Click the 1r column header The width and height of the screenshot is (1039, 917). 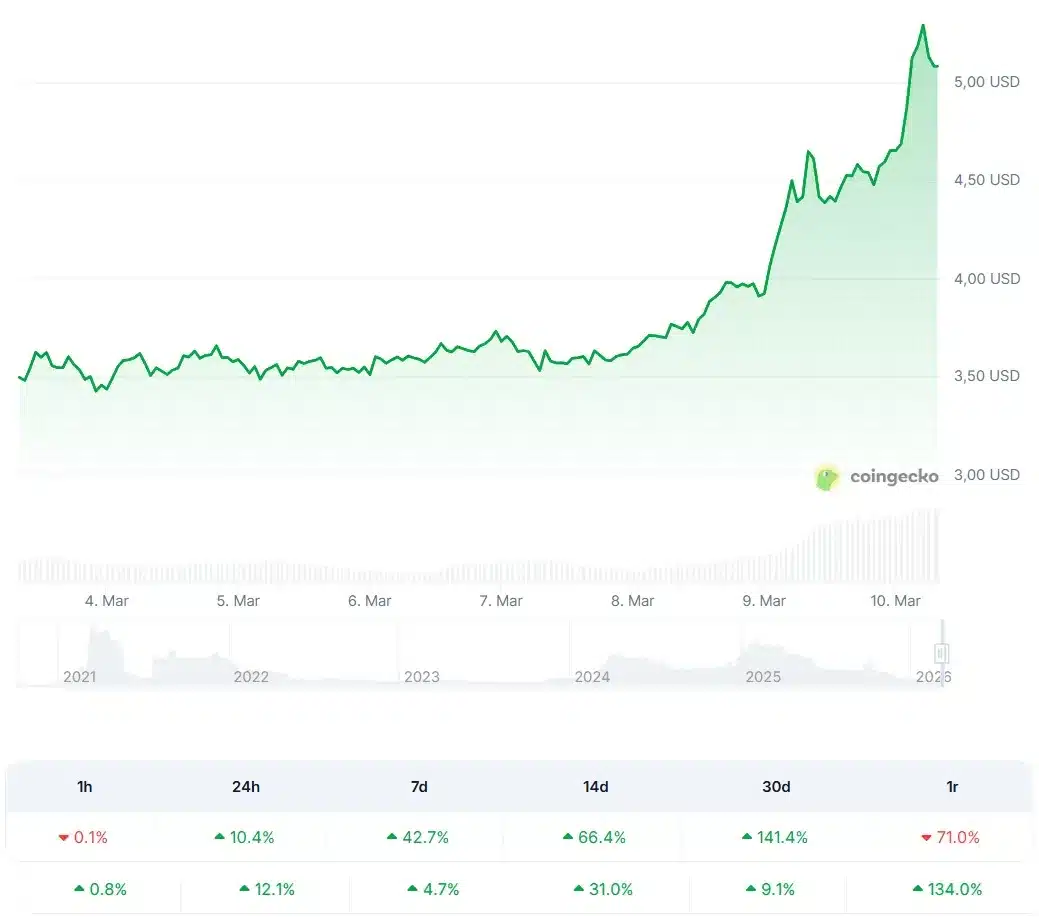click(x=952, y=787)
